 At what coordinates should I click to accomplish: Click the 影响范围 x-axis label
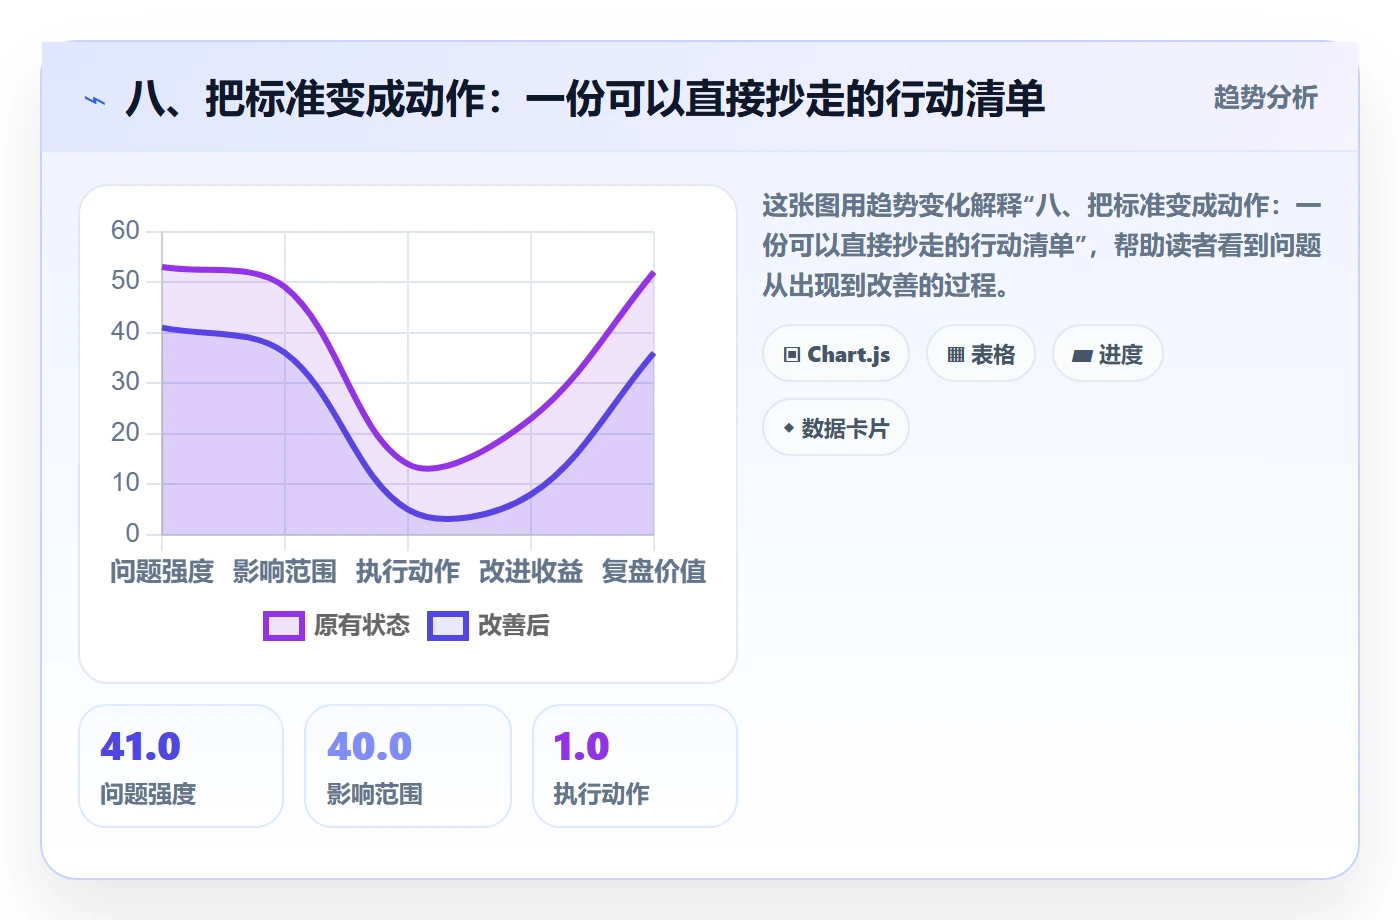(x=285, y=572)
